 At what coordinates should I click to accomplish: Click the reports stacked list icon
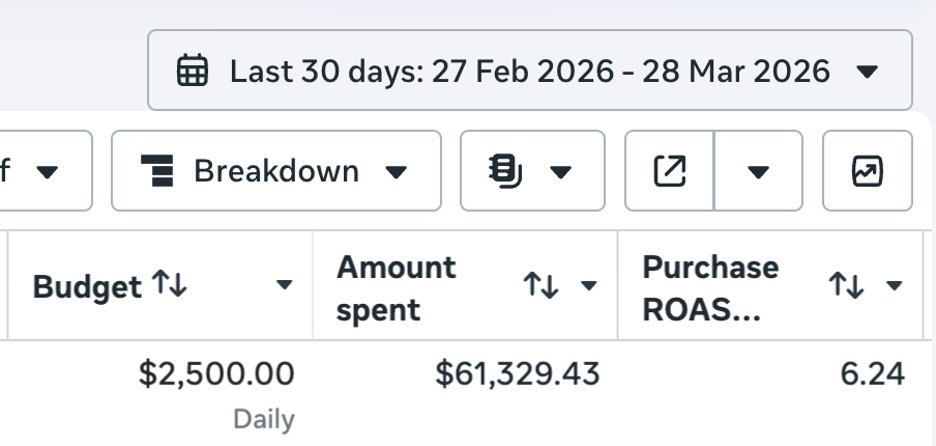[x=506, y=171]
